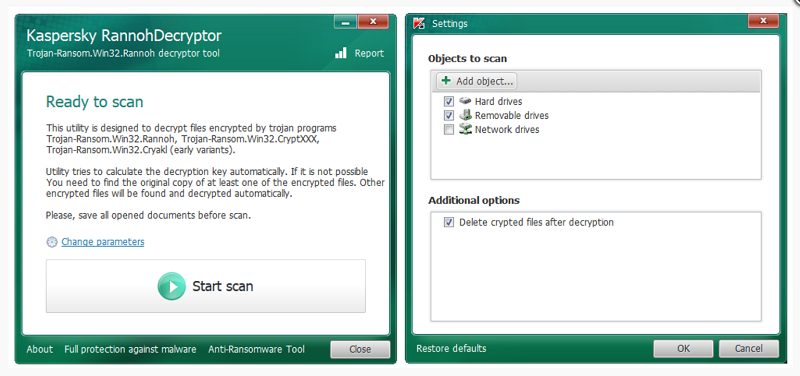Start the scan with Start scan button
Screen dimensions: 800x376
(206, 286)
